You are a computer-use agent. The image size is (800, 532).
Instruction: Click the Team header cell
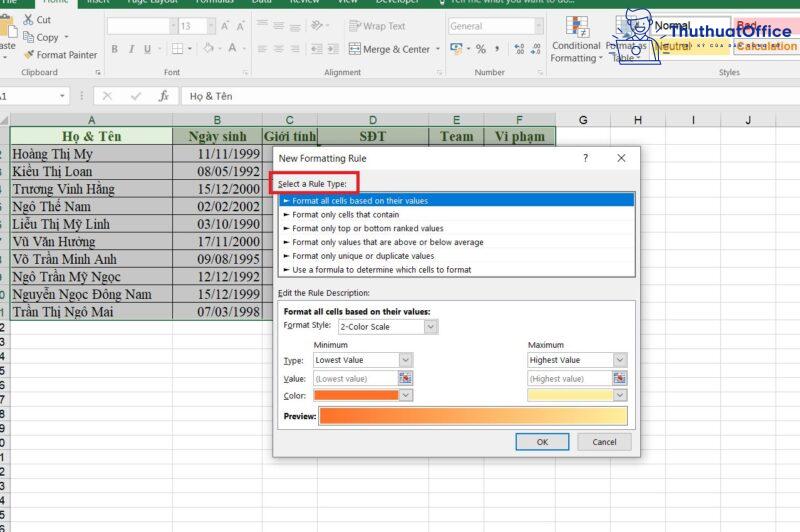point(456,136)
